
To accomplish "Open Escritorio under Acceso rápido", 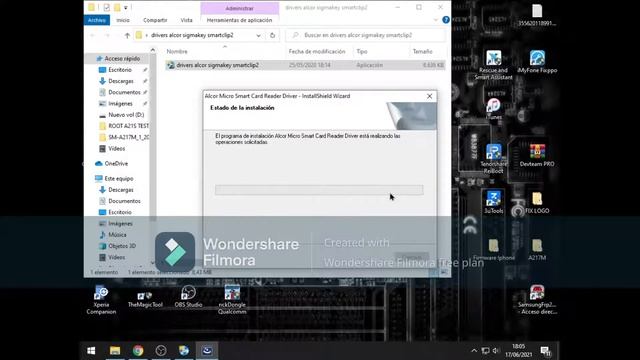I will click(120, 70).
